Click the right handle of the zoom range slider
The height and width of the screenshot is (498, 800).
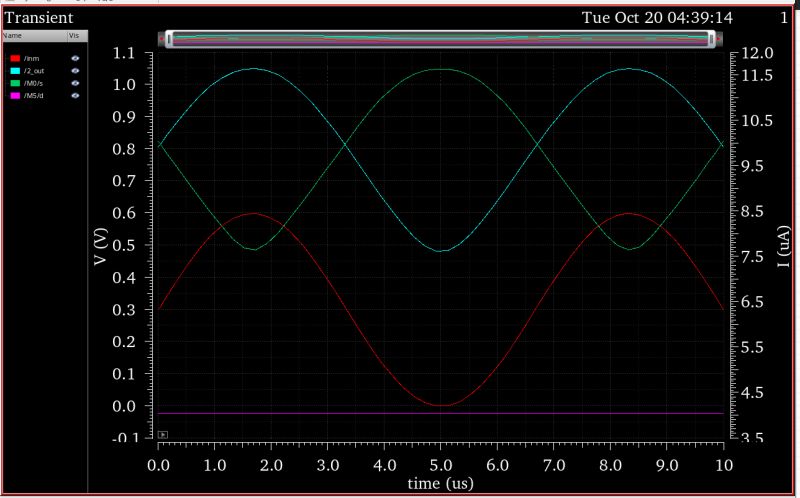coord(711,39)
